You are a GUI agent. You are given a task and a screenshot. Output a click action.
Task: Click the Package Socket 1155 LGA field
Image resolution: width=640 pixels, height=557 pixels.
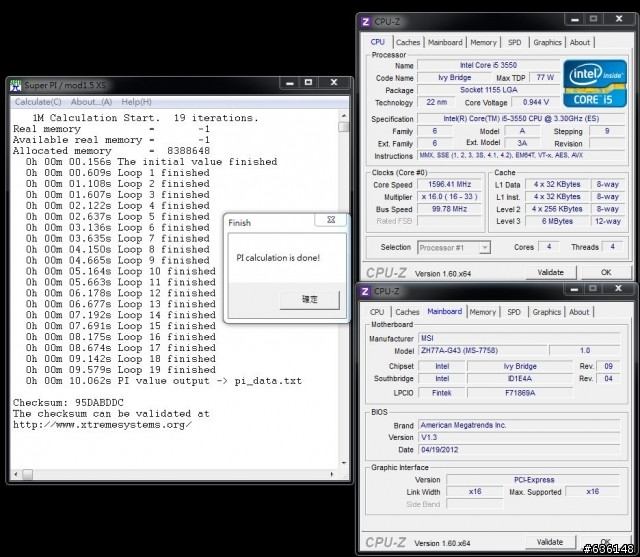point(488,90)
